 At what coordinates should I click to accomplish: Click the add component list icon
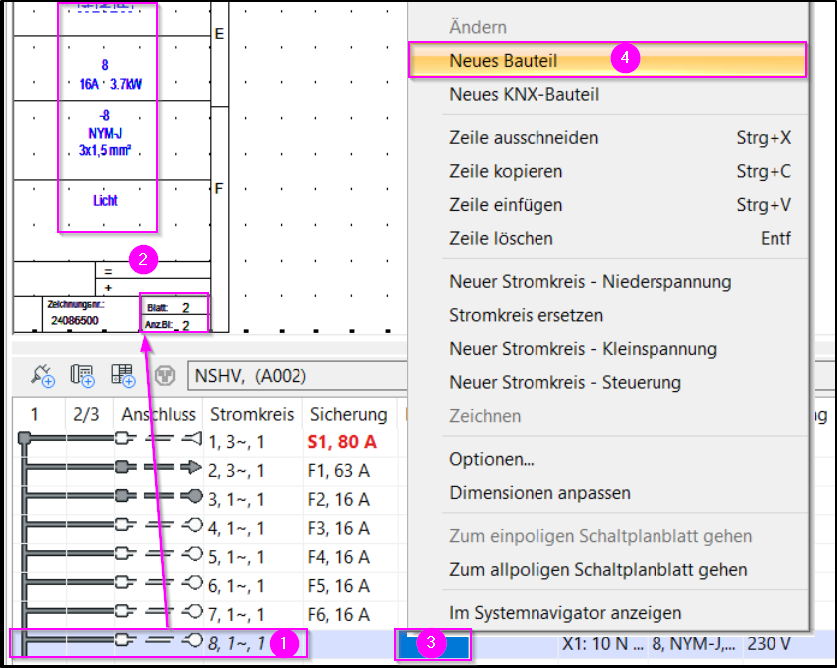point(82,376)
